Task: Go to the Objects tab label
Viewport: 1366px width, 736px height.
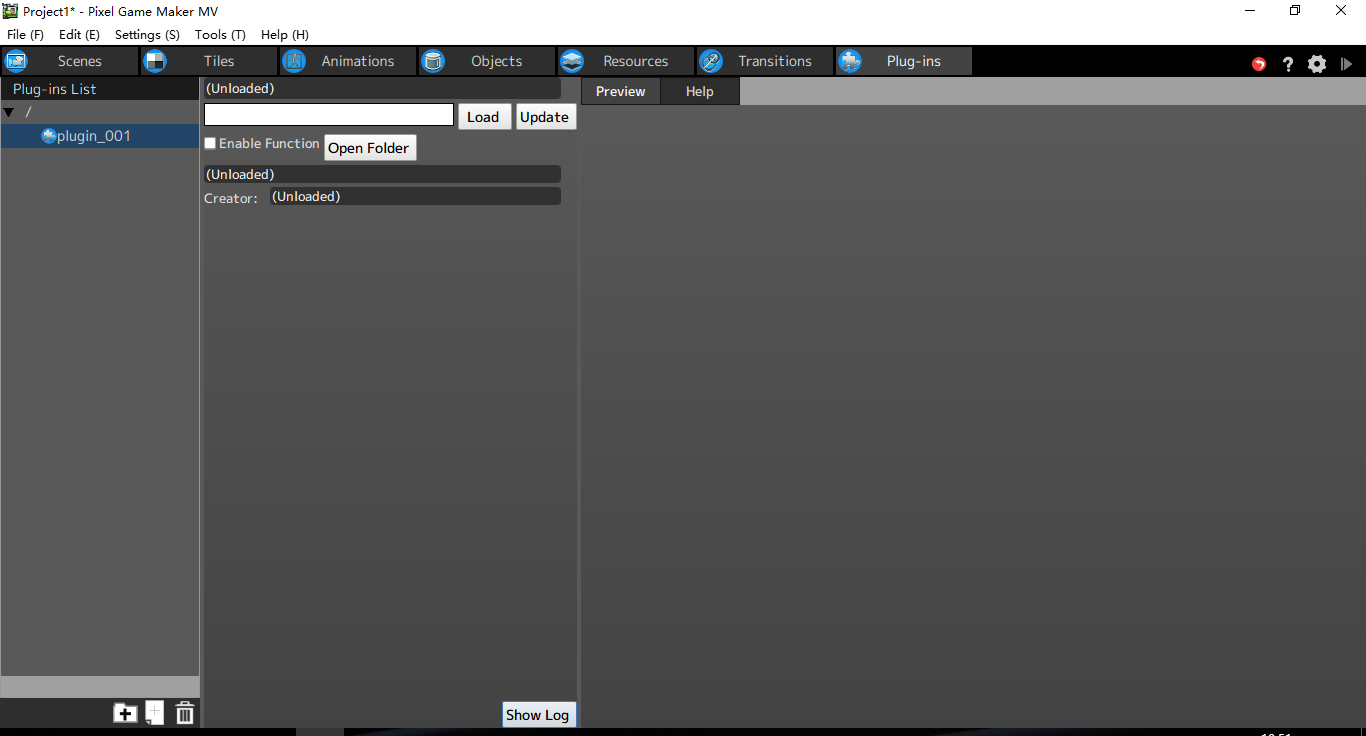Action: click(497, 61)
